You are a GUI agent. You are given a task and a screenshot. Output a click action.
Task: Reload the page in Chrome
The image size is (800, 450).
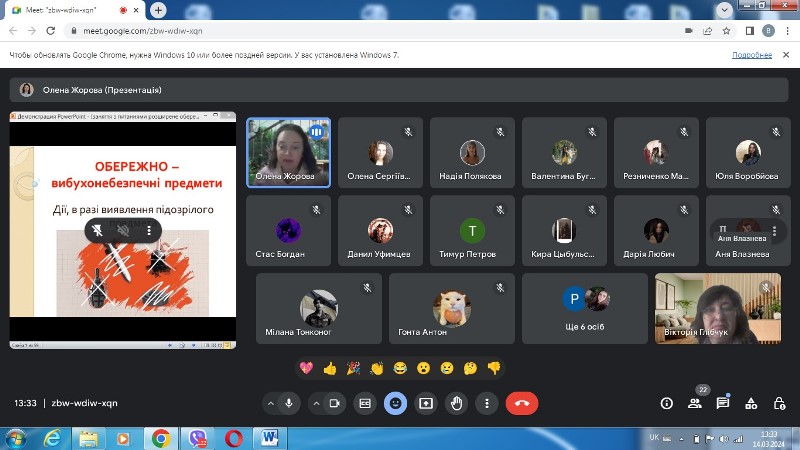[x=51, y=31]
